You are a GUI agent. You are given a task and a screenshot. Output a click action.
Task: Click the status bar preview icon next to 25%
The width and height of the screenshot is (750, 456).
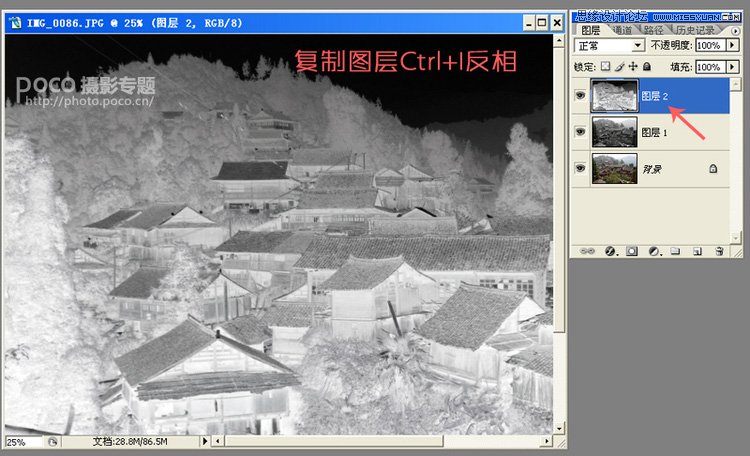point(52,442)
